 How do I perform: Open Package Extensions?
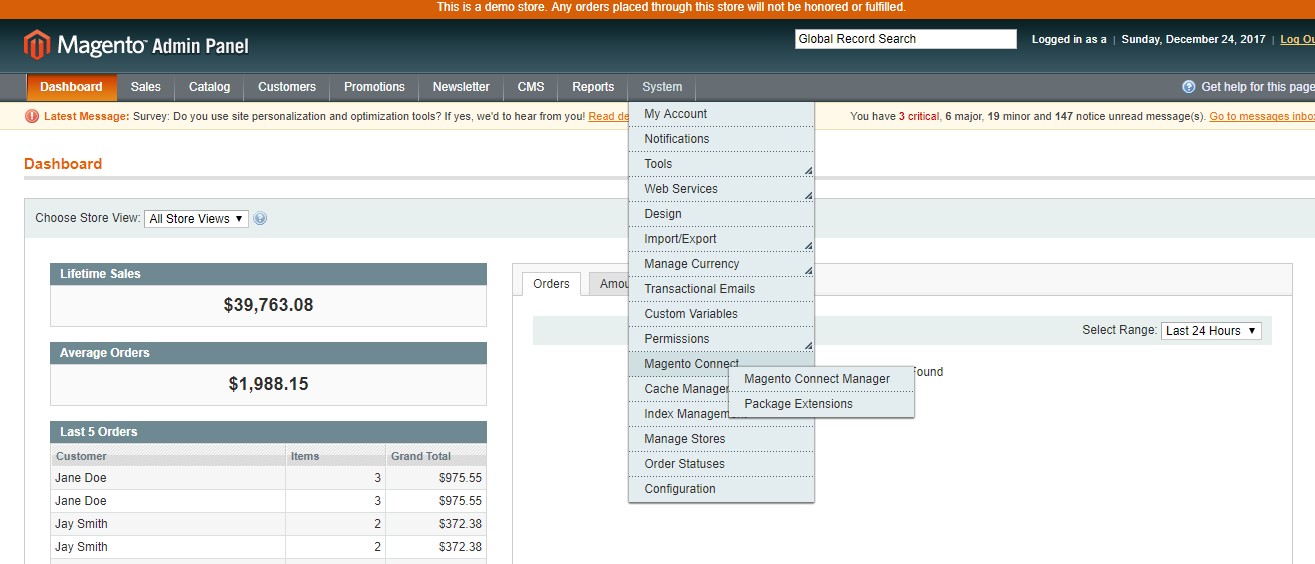[821, 404]
